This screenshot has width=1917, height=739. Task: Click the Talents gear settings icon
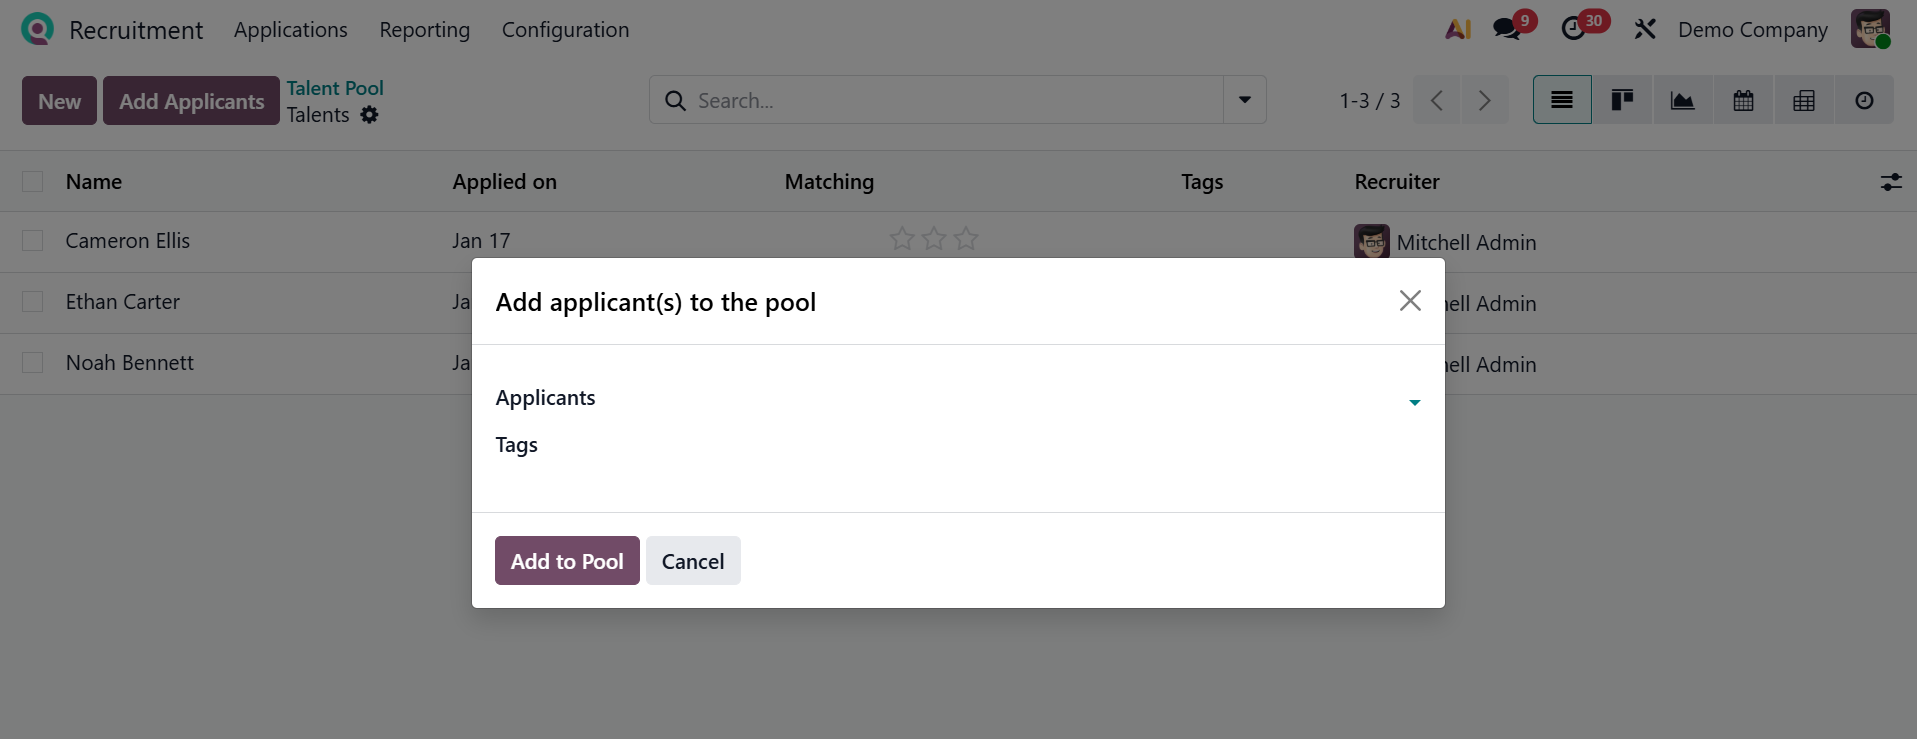pos(369,115)
